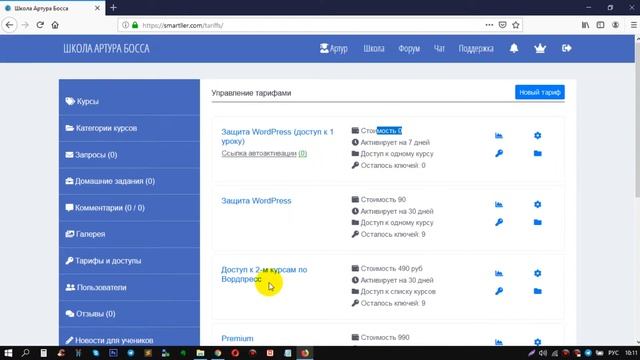Open Доступ к 2-м курсам по Вордпресс link
The height and width of the screenshot is (360, 640).
(264, 274)
